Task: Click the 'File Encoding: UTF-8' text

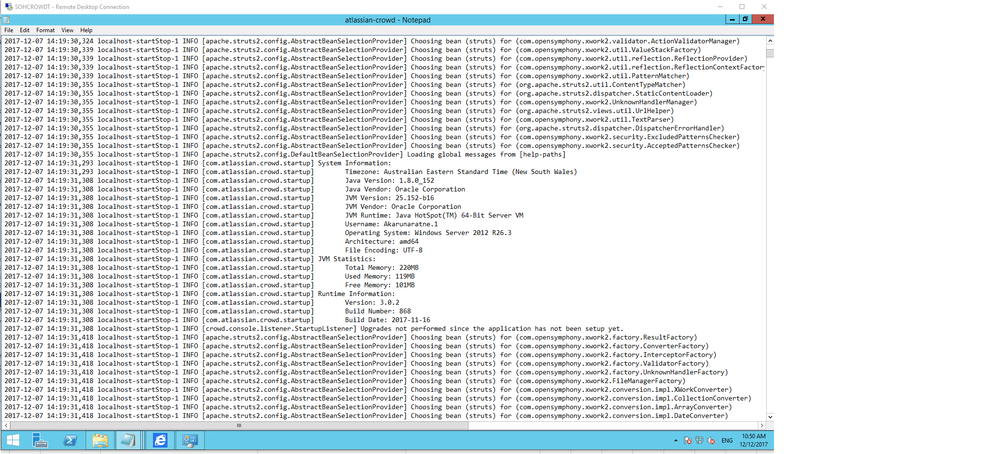Action: click(x=383, y=250)
